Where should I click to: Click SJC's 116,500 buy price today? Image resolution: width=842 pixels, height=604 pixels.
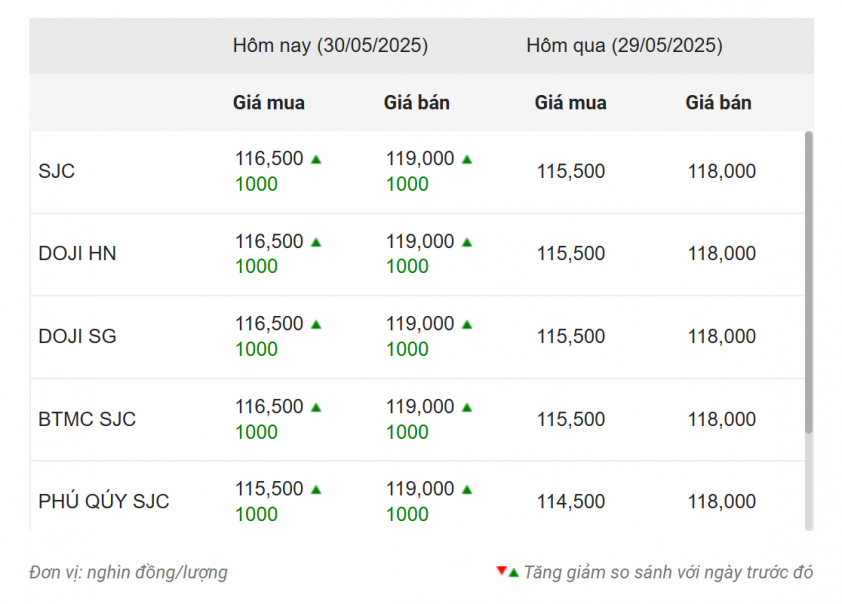click(269, 159)
